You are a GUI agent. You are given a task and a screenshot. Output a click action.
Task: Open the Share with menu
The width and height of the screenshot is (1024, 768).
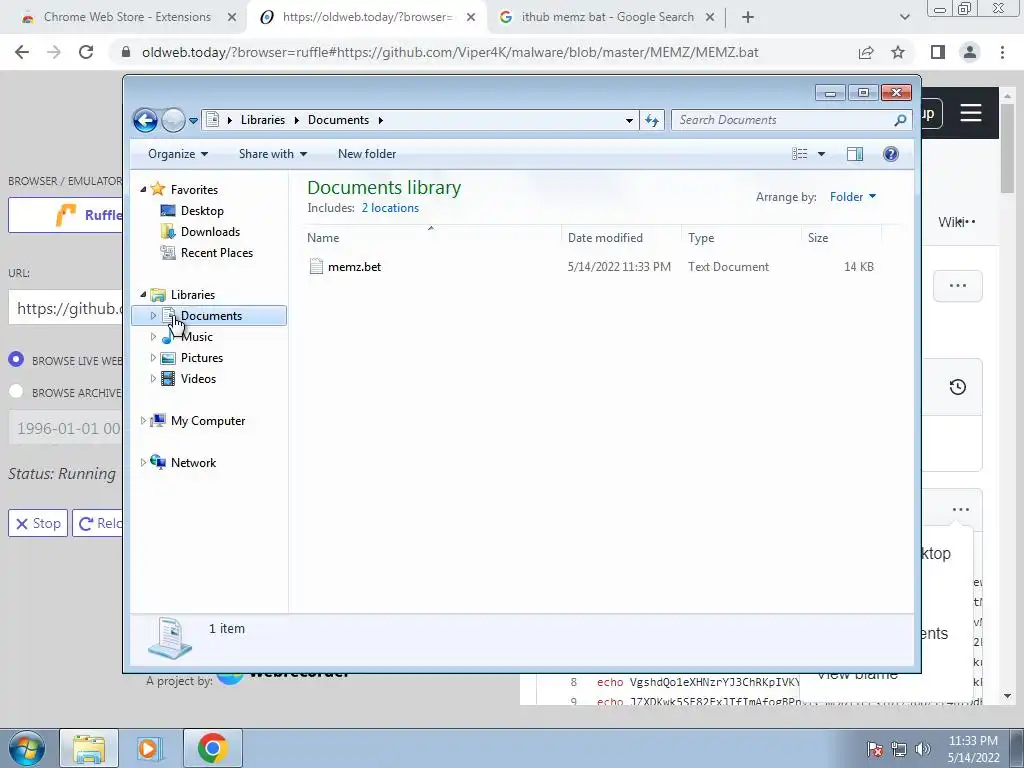(x=272, y=154)
